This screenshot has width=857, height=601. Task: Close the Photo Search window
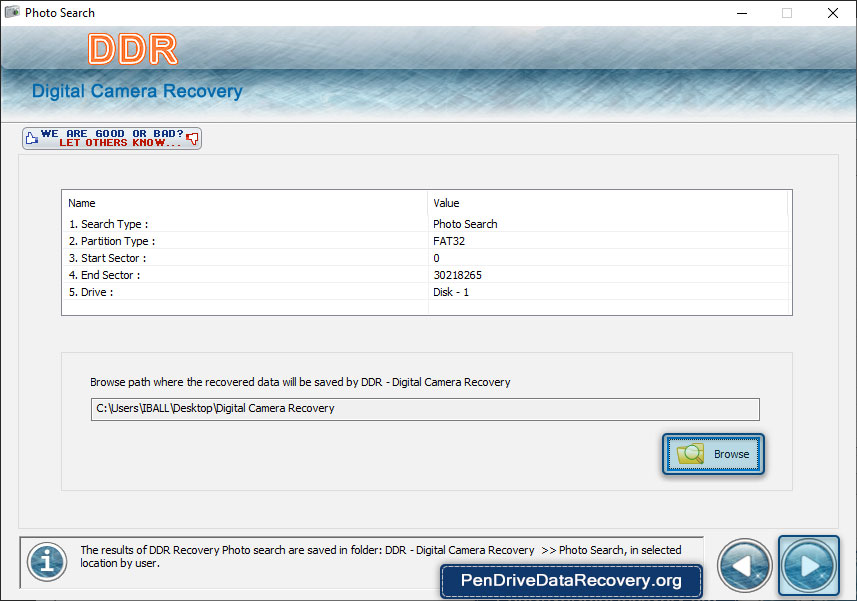pos(832,13)
